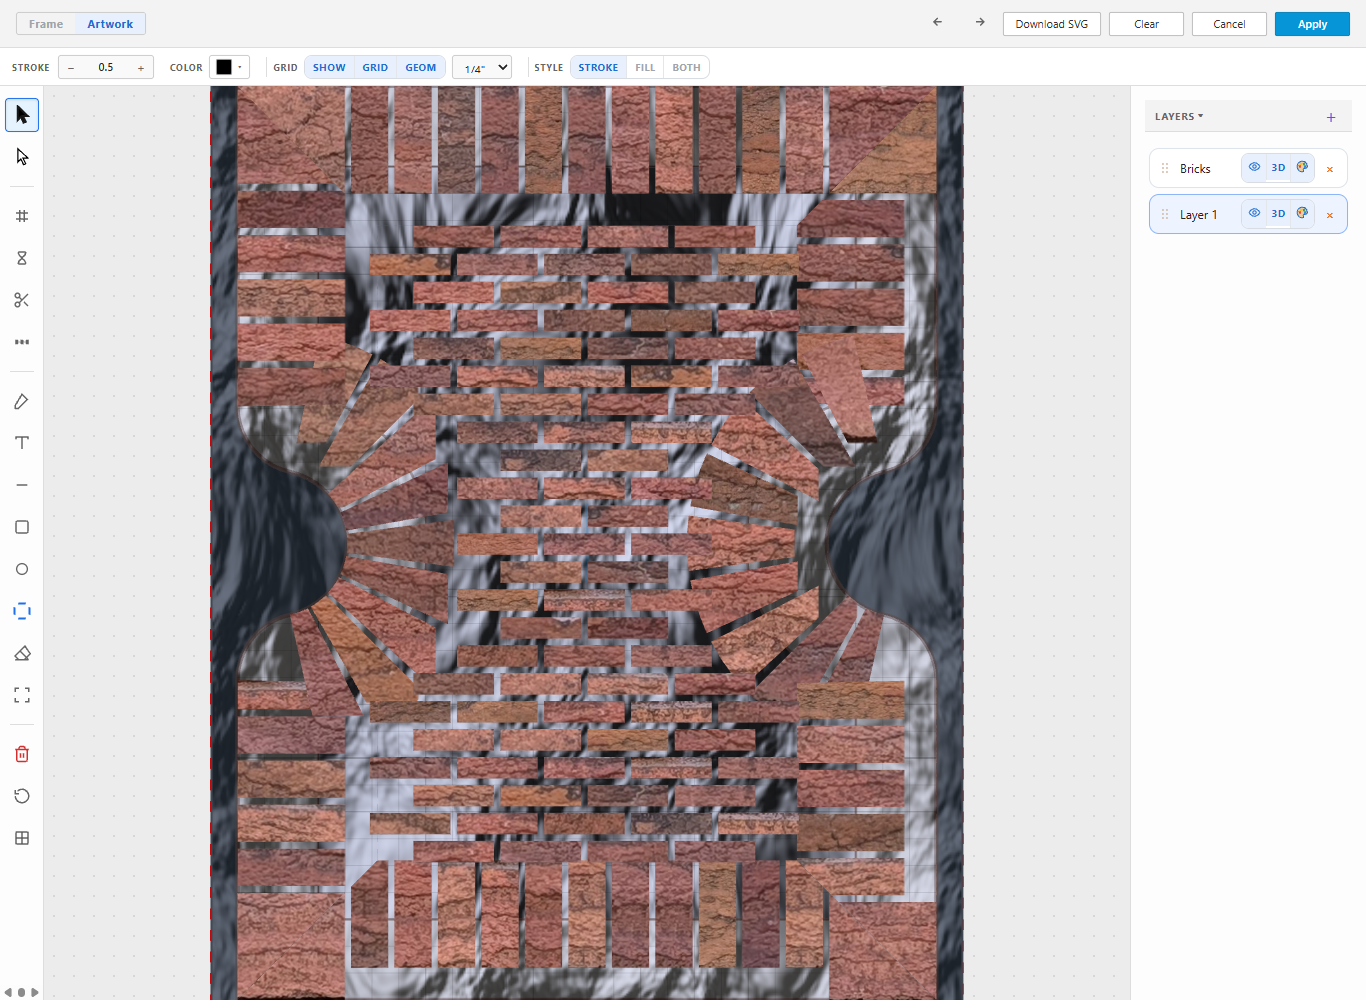Expand the LAYERS panel header menu

[x=1179, y=116]
